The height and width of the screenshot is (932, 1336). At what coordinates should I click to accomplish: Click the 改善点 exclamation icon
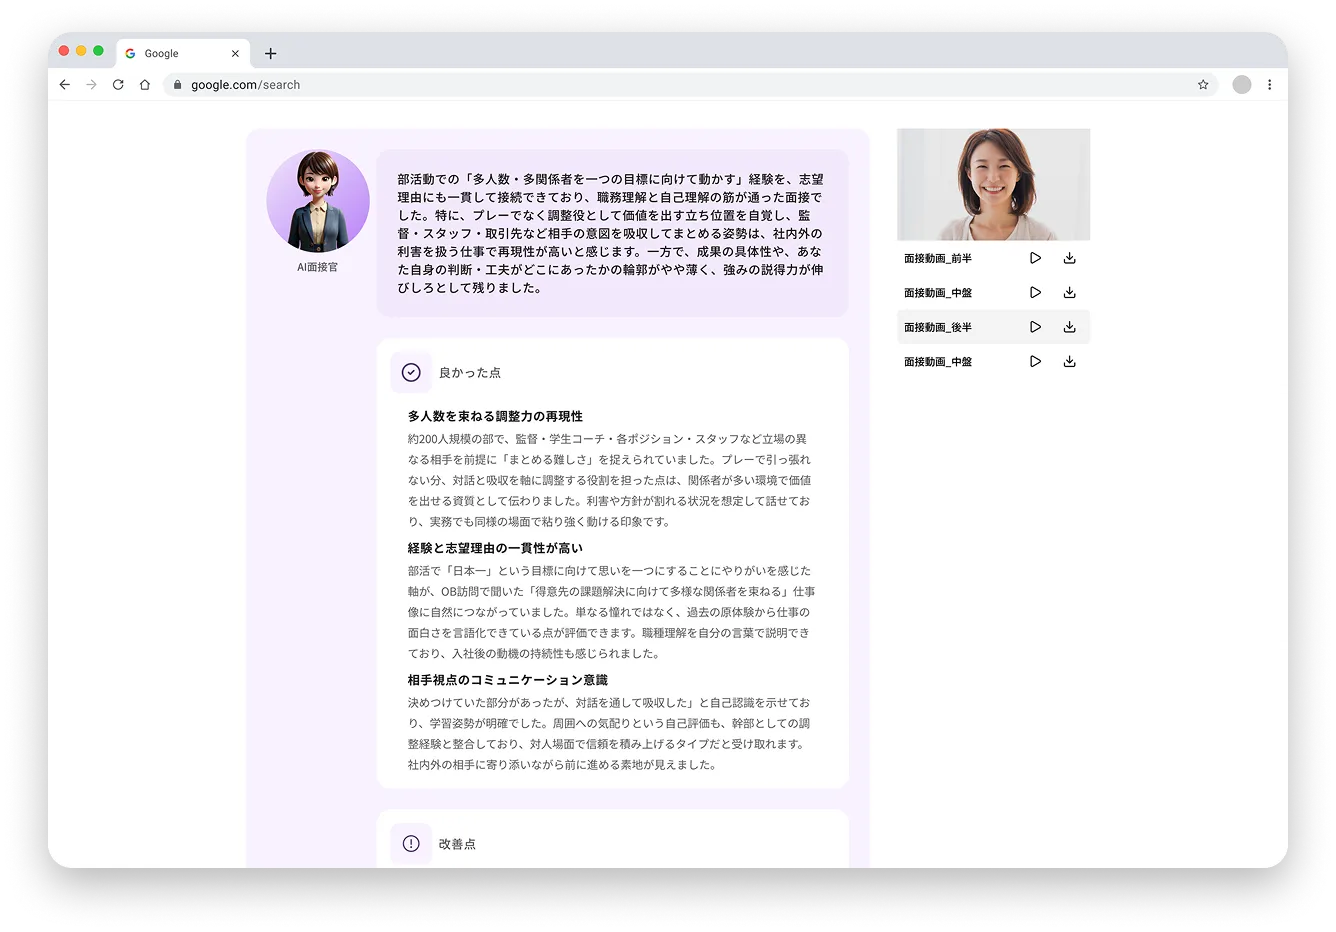point(411,844)
